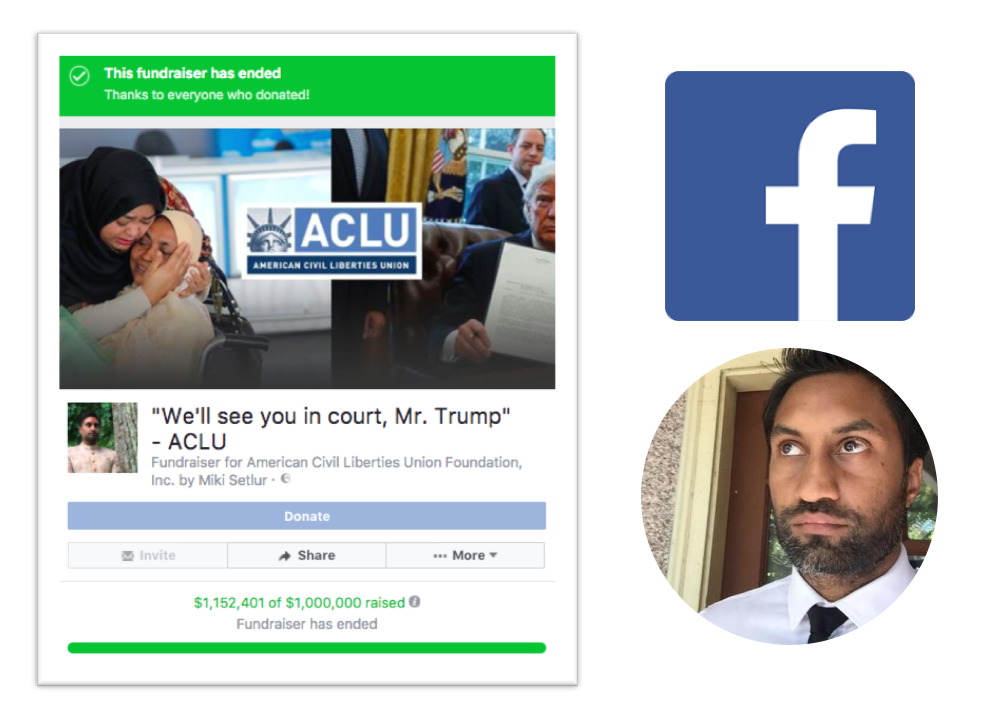Image resolution: width=998 pixels, height=719 pixels.
Task: Click the green checkmark circle icon
Action: [x=80, y=76]
